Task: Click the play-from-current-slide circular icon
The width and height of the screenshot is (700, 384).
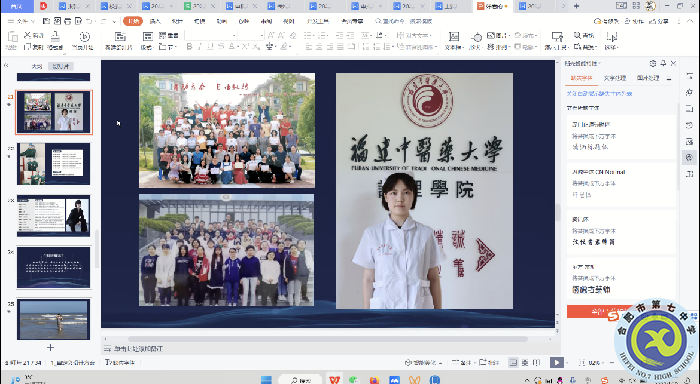Action: (x=84, y=37)
